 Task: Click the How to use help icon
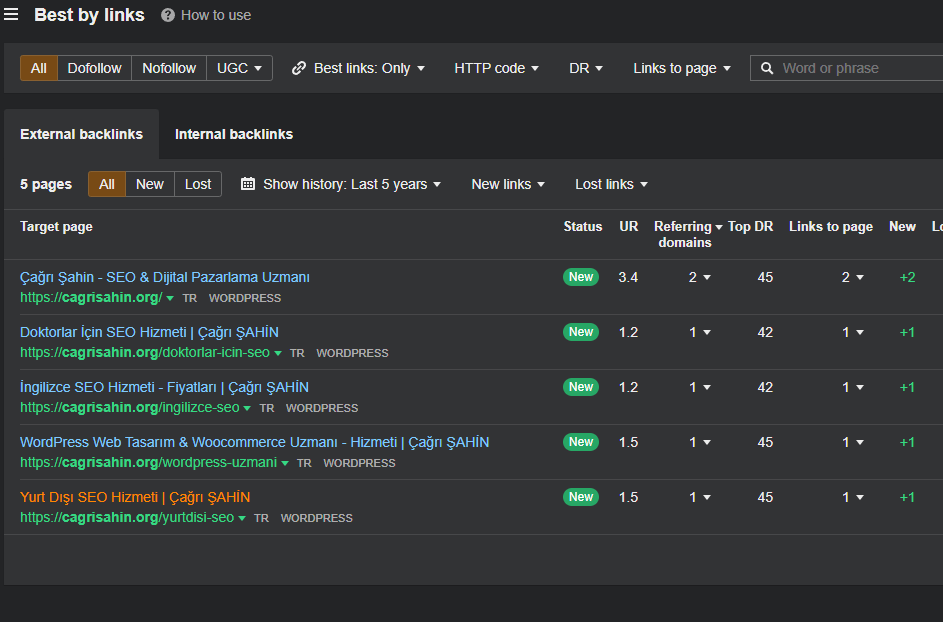click(x=168, y=15)
